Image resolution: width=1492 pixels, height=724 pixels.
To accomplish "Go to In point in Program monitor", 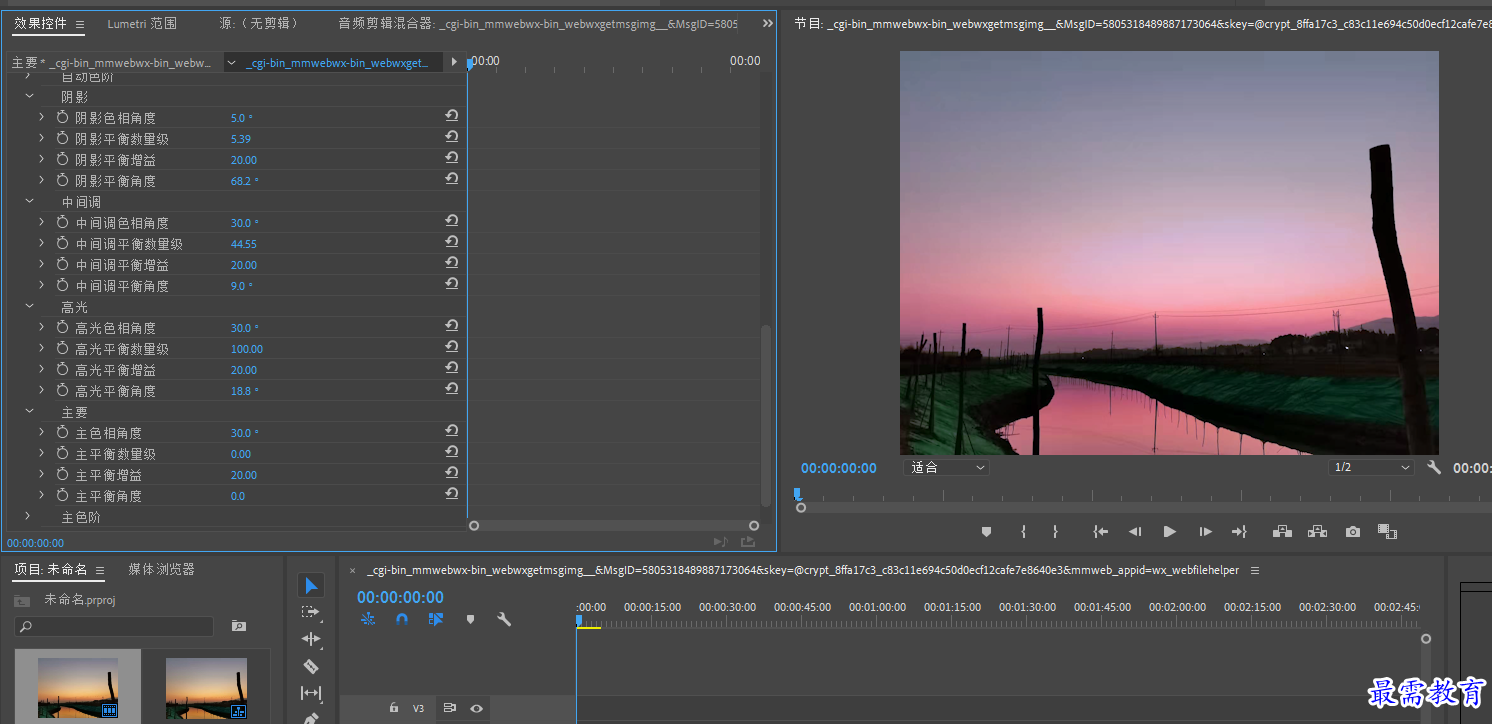I will (1101, 532).
